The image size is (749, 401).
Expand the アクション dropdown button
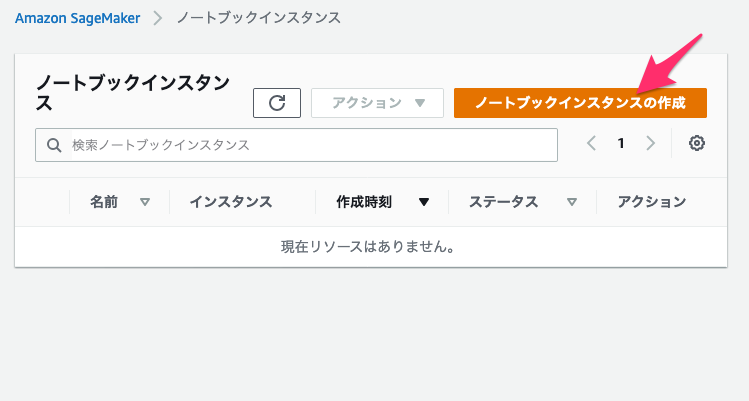tap(377, 103)
